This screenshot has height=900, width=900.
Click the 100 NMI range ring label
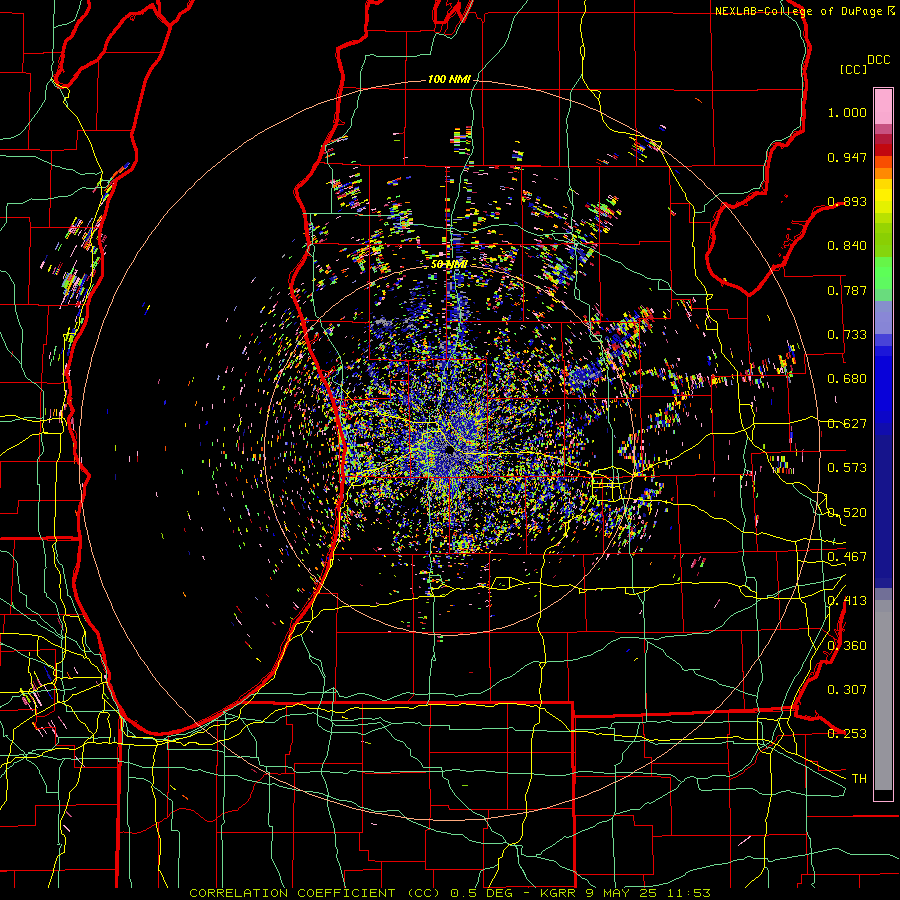click(x=449, y=79)
